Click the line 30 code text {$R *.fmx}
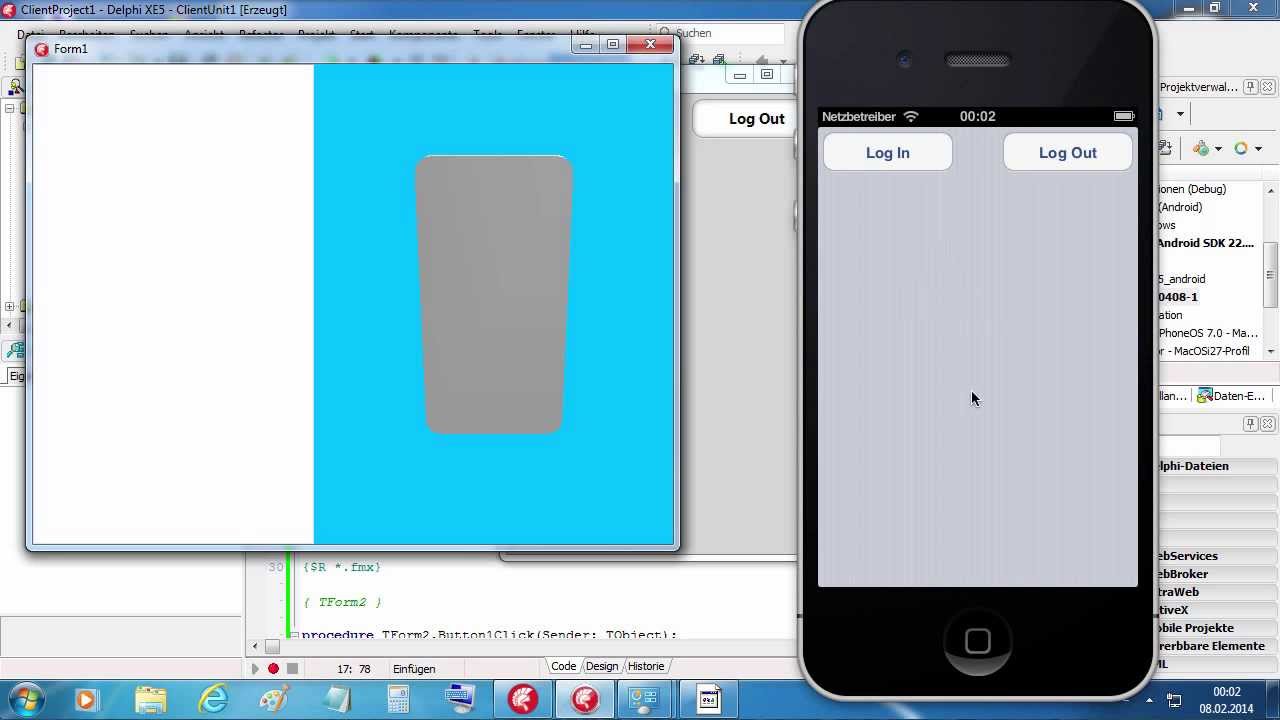The width and height of the screenshot is (1280, 720). (x=341, y=567)
